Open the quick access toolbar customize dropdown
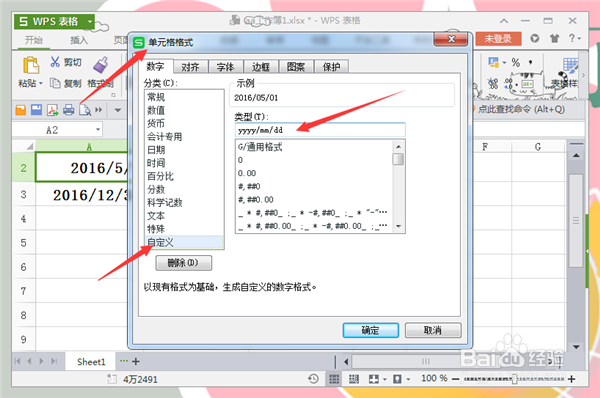This screenshot has height=398, width=600. pos(118,110)
